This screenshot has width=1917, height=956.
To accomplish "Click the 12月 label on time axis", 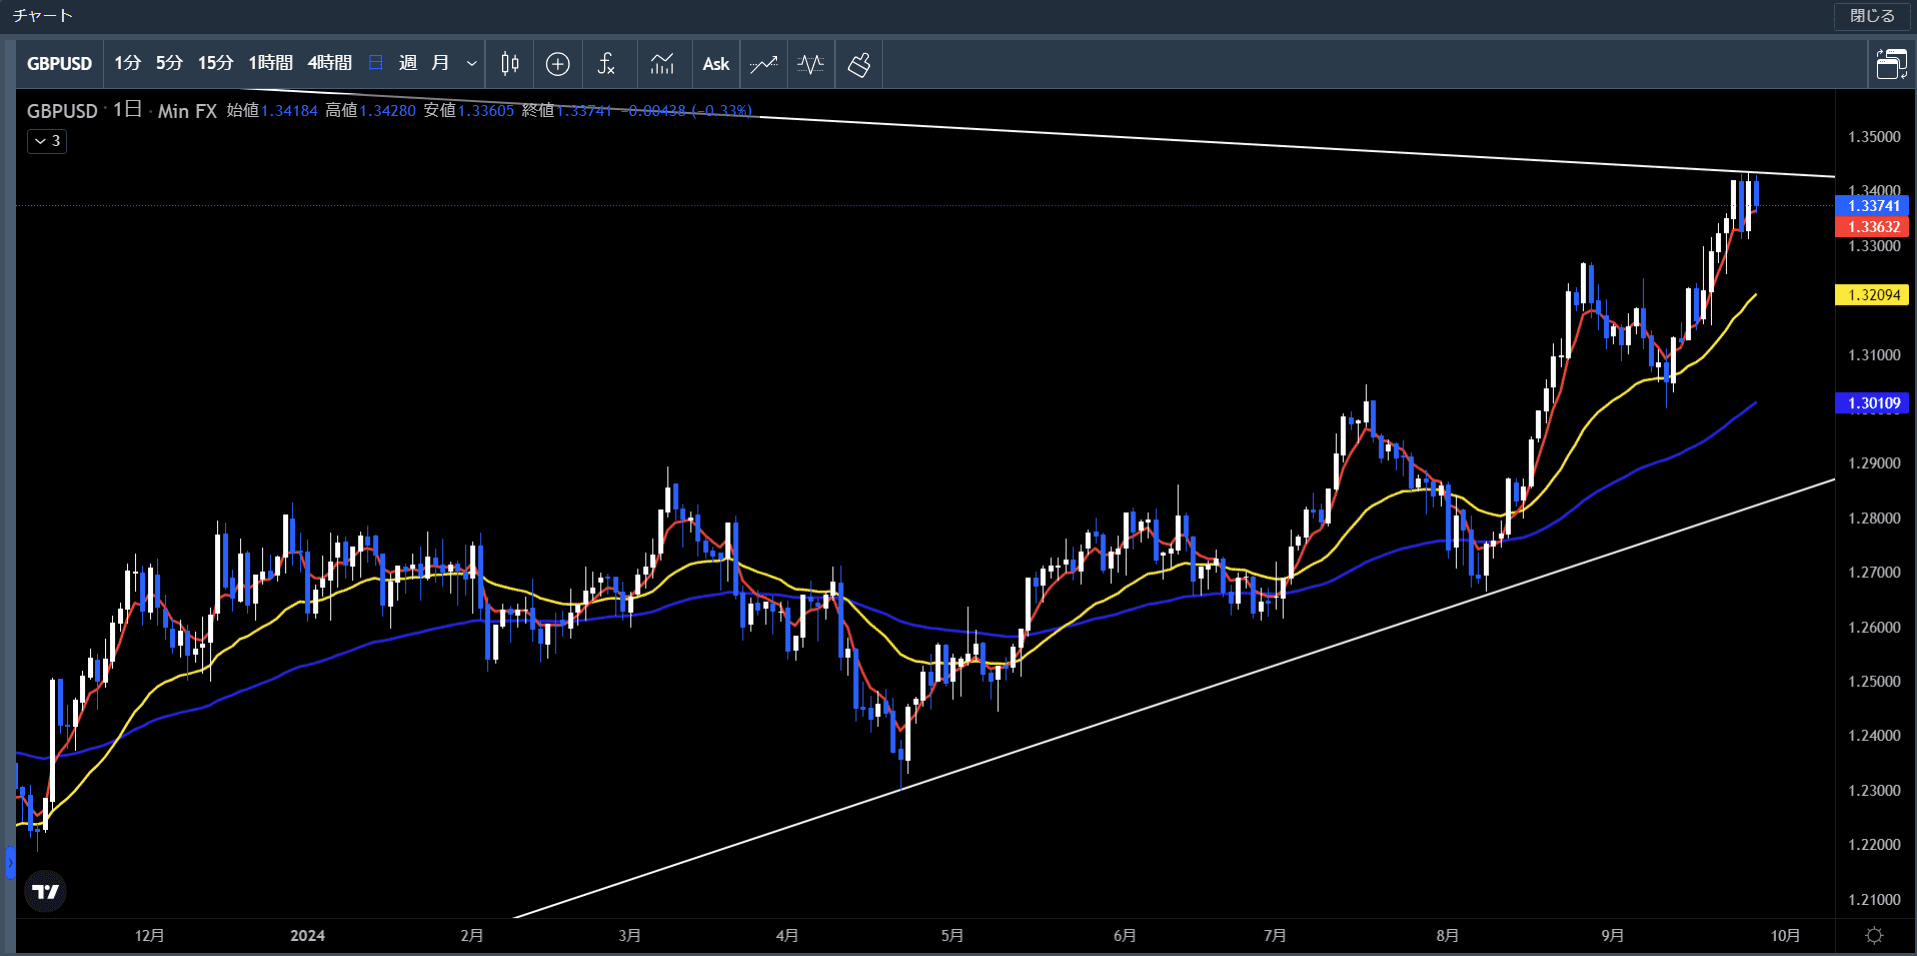I will click(149, 936).
